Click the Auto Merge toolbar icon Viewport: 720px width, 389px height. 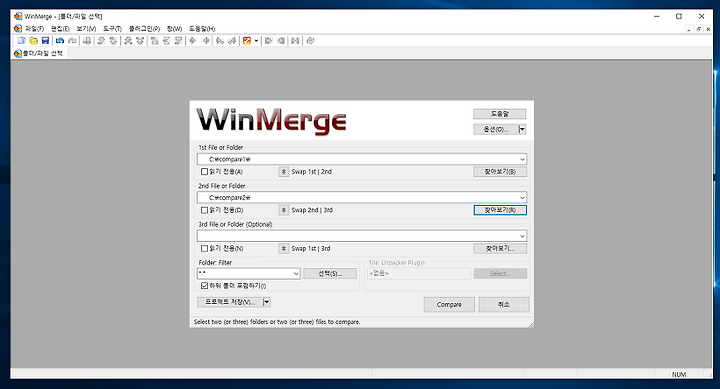coord(295,41)
